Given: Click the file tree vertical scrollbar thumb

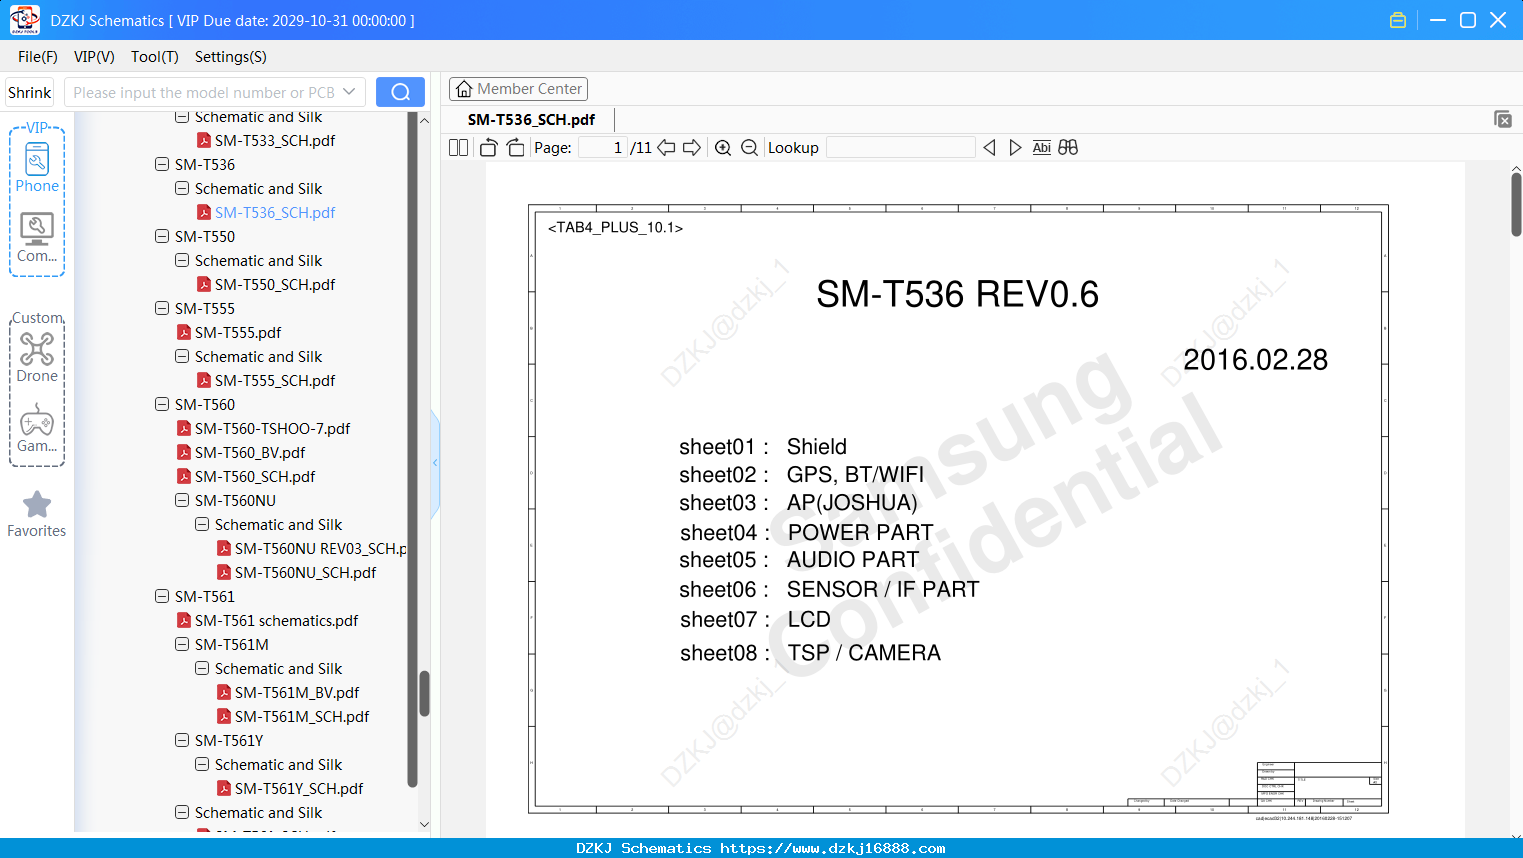Looking at the screenshot, I should click(x=424, y=693).
